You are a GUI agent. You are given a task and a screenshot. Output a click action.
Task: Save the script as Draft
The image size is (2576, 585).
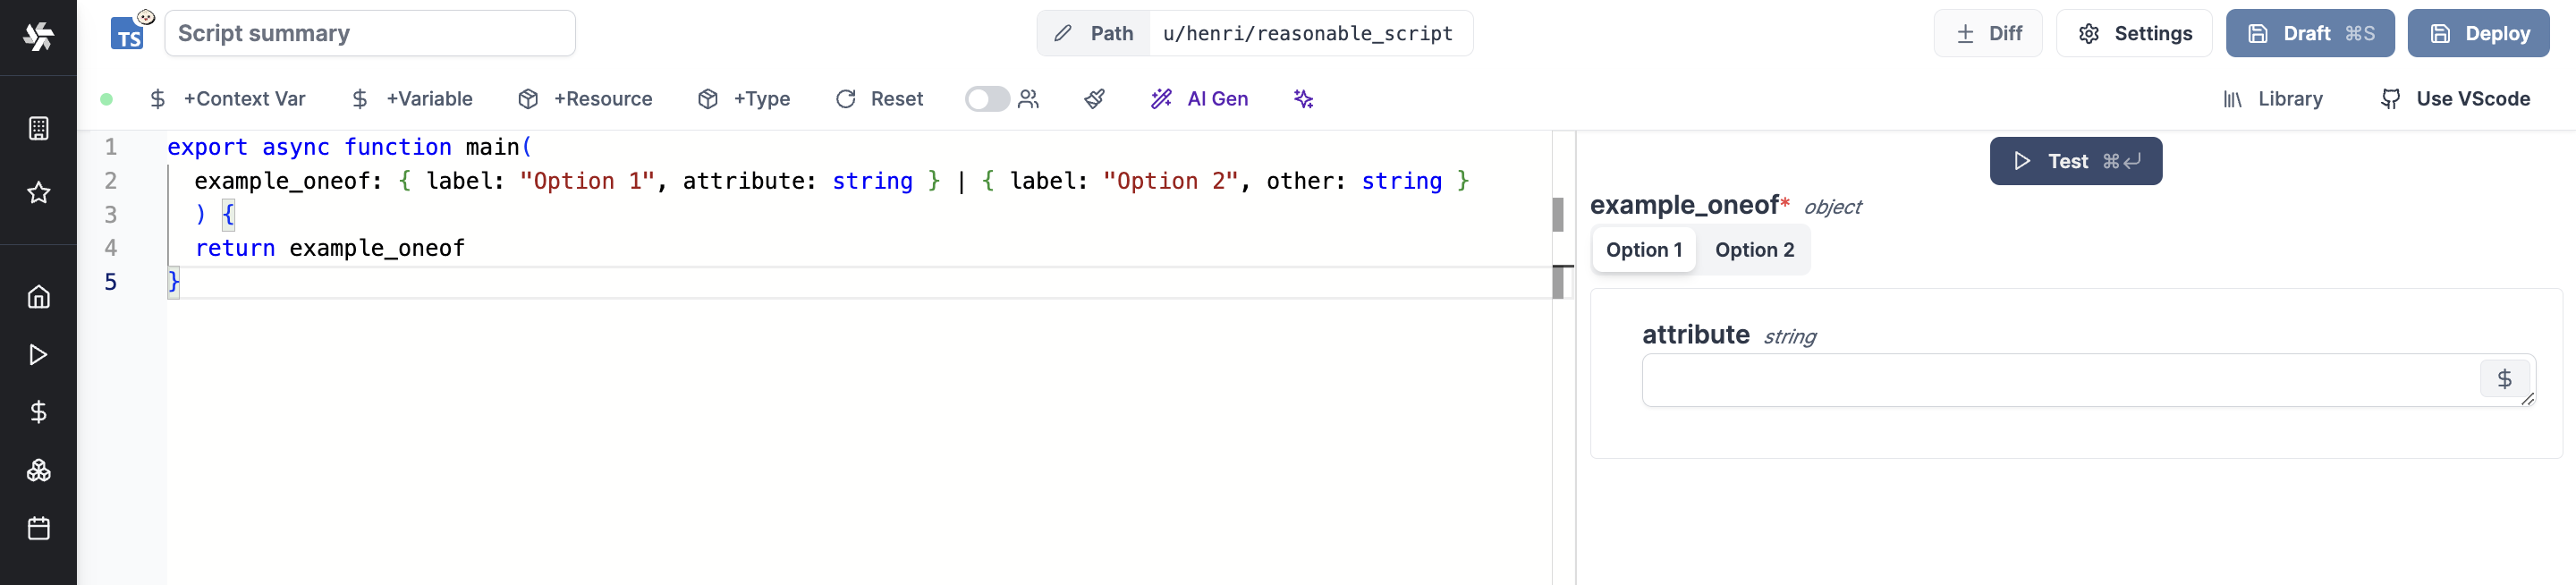pos(2309,34)
